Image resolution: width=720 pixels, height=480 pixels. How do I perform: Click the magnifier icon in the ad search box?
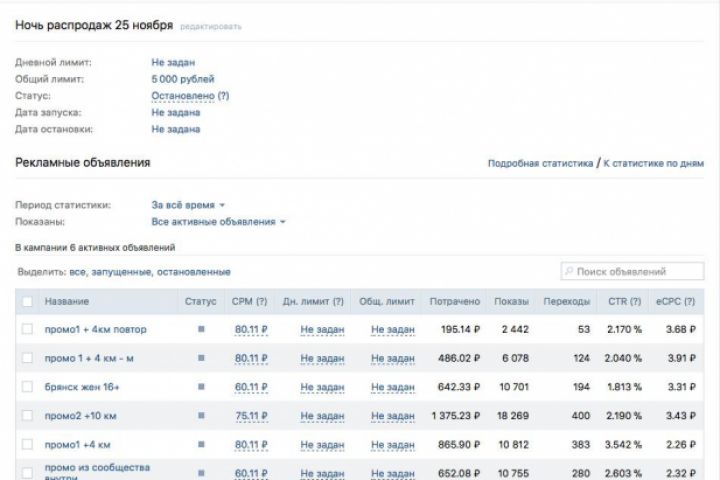[569, 271]
